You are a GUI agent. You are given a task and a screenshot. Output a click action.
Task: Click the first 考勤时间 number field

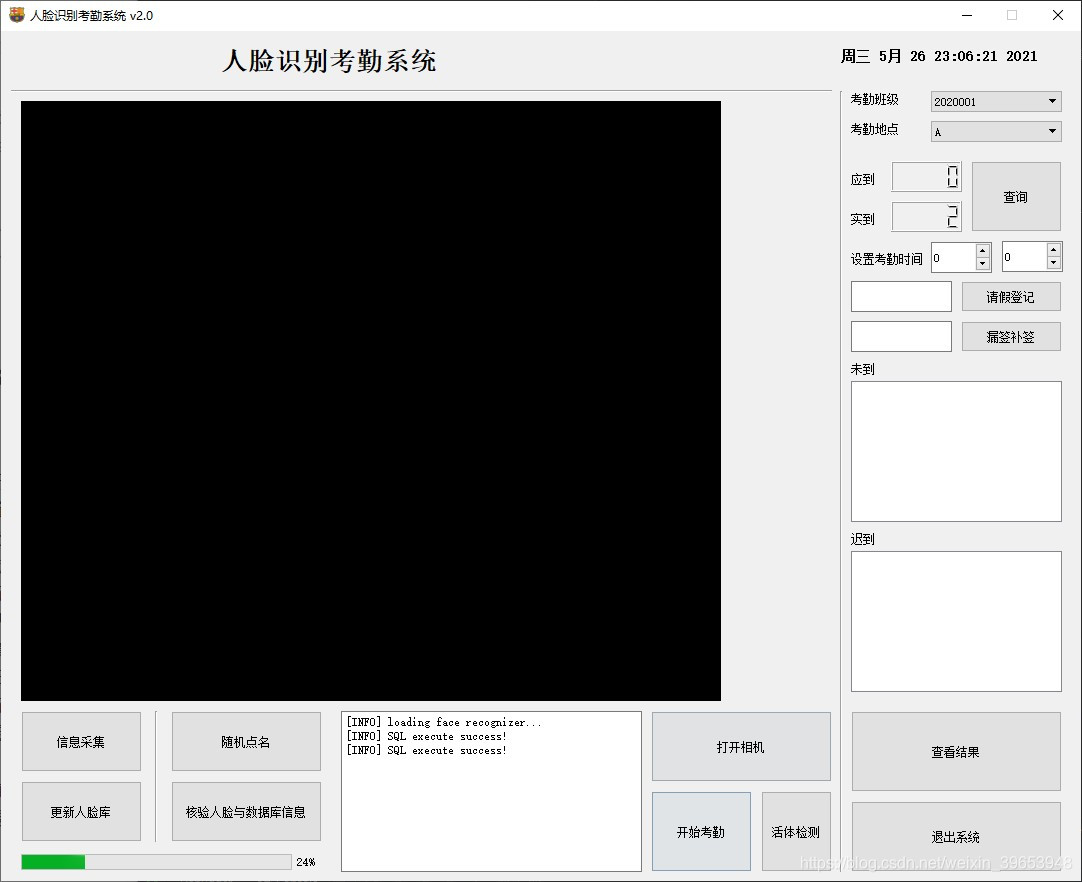(x=954, y=257)
